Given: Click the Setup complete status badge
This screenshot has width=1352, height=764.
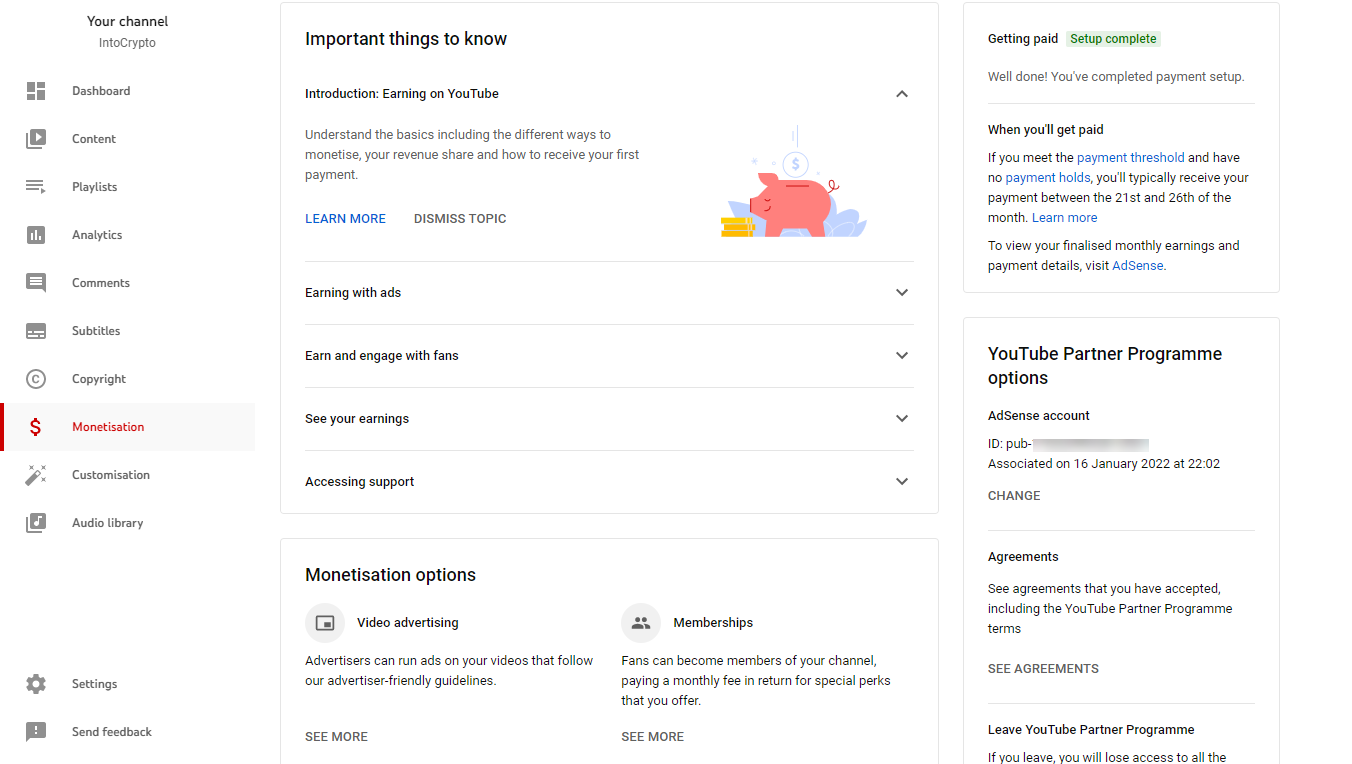Looking at the screenshot, I should [1113, 39].
